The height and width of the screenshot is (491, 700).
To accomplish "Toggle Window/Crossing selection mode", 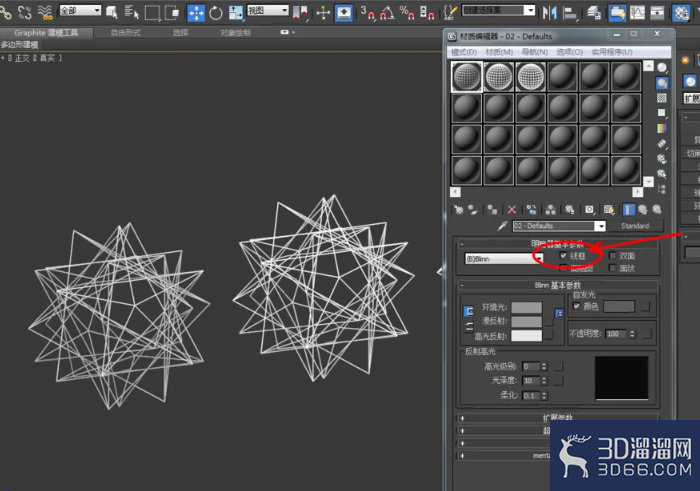I will click(x=171, y=12).
